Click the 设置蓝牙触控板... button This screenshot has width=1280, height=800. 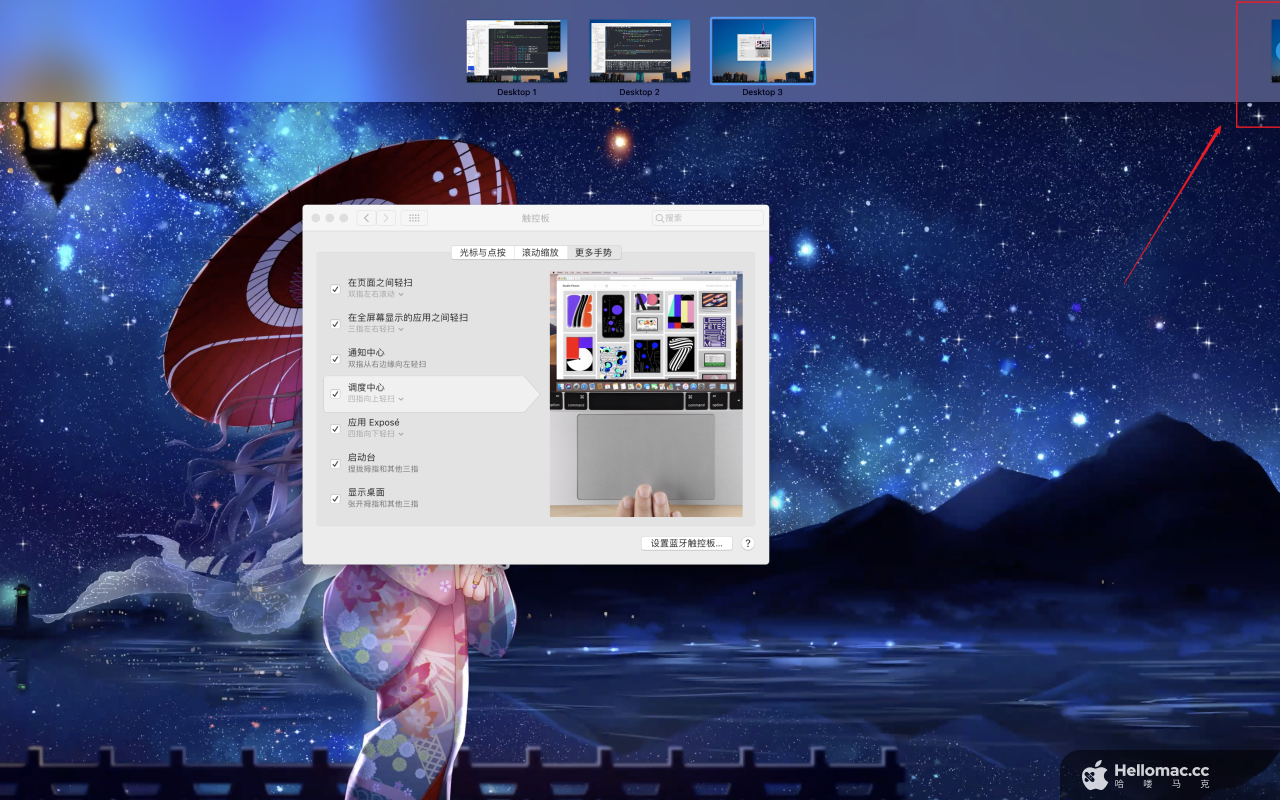tap(687, 543)
